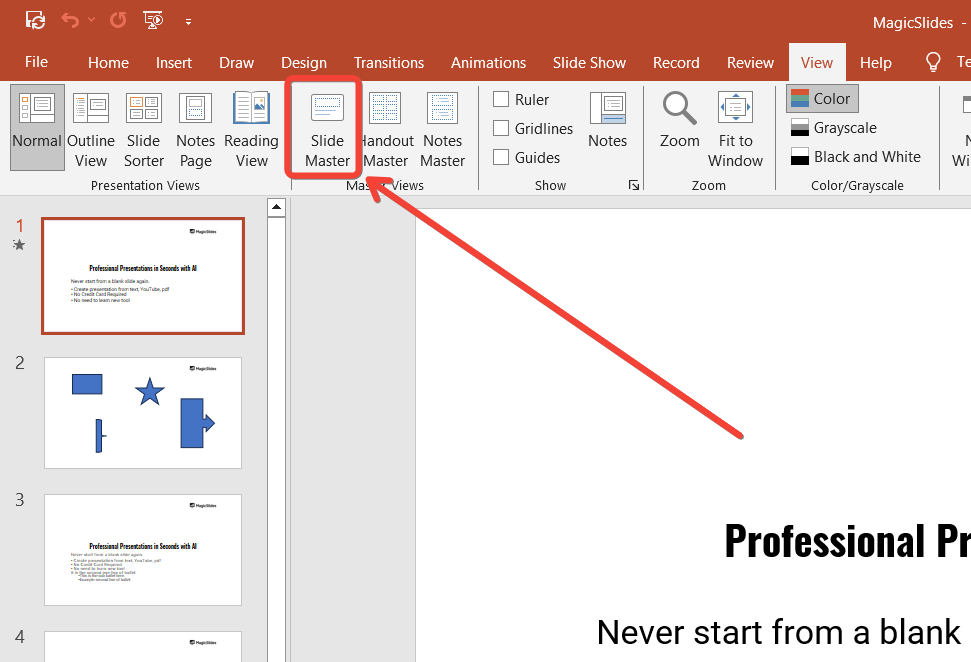Open the File menu

coord(36,62)
